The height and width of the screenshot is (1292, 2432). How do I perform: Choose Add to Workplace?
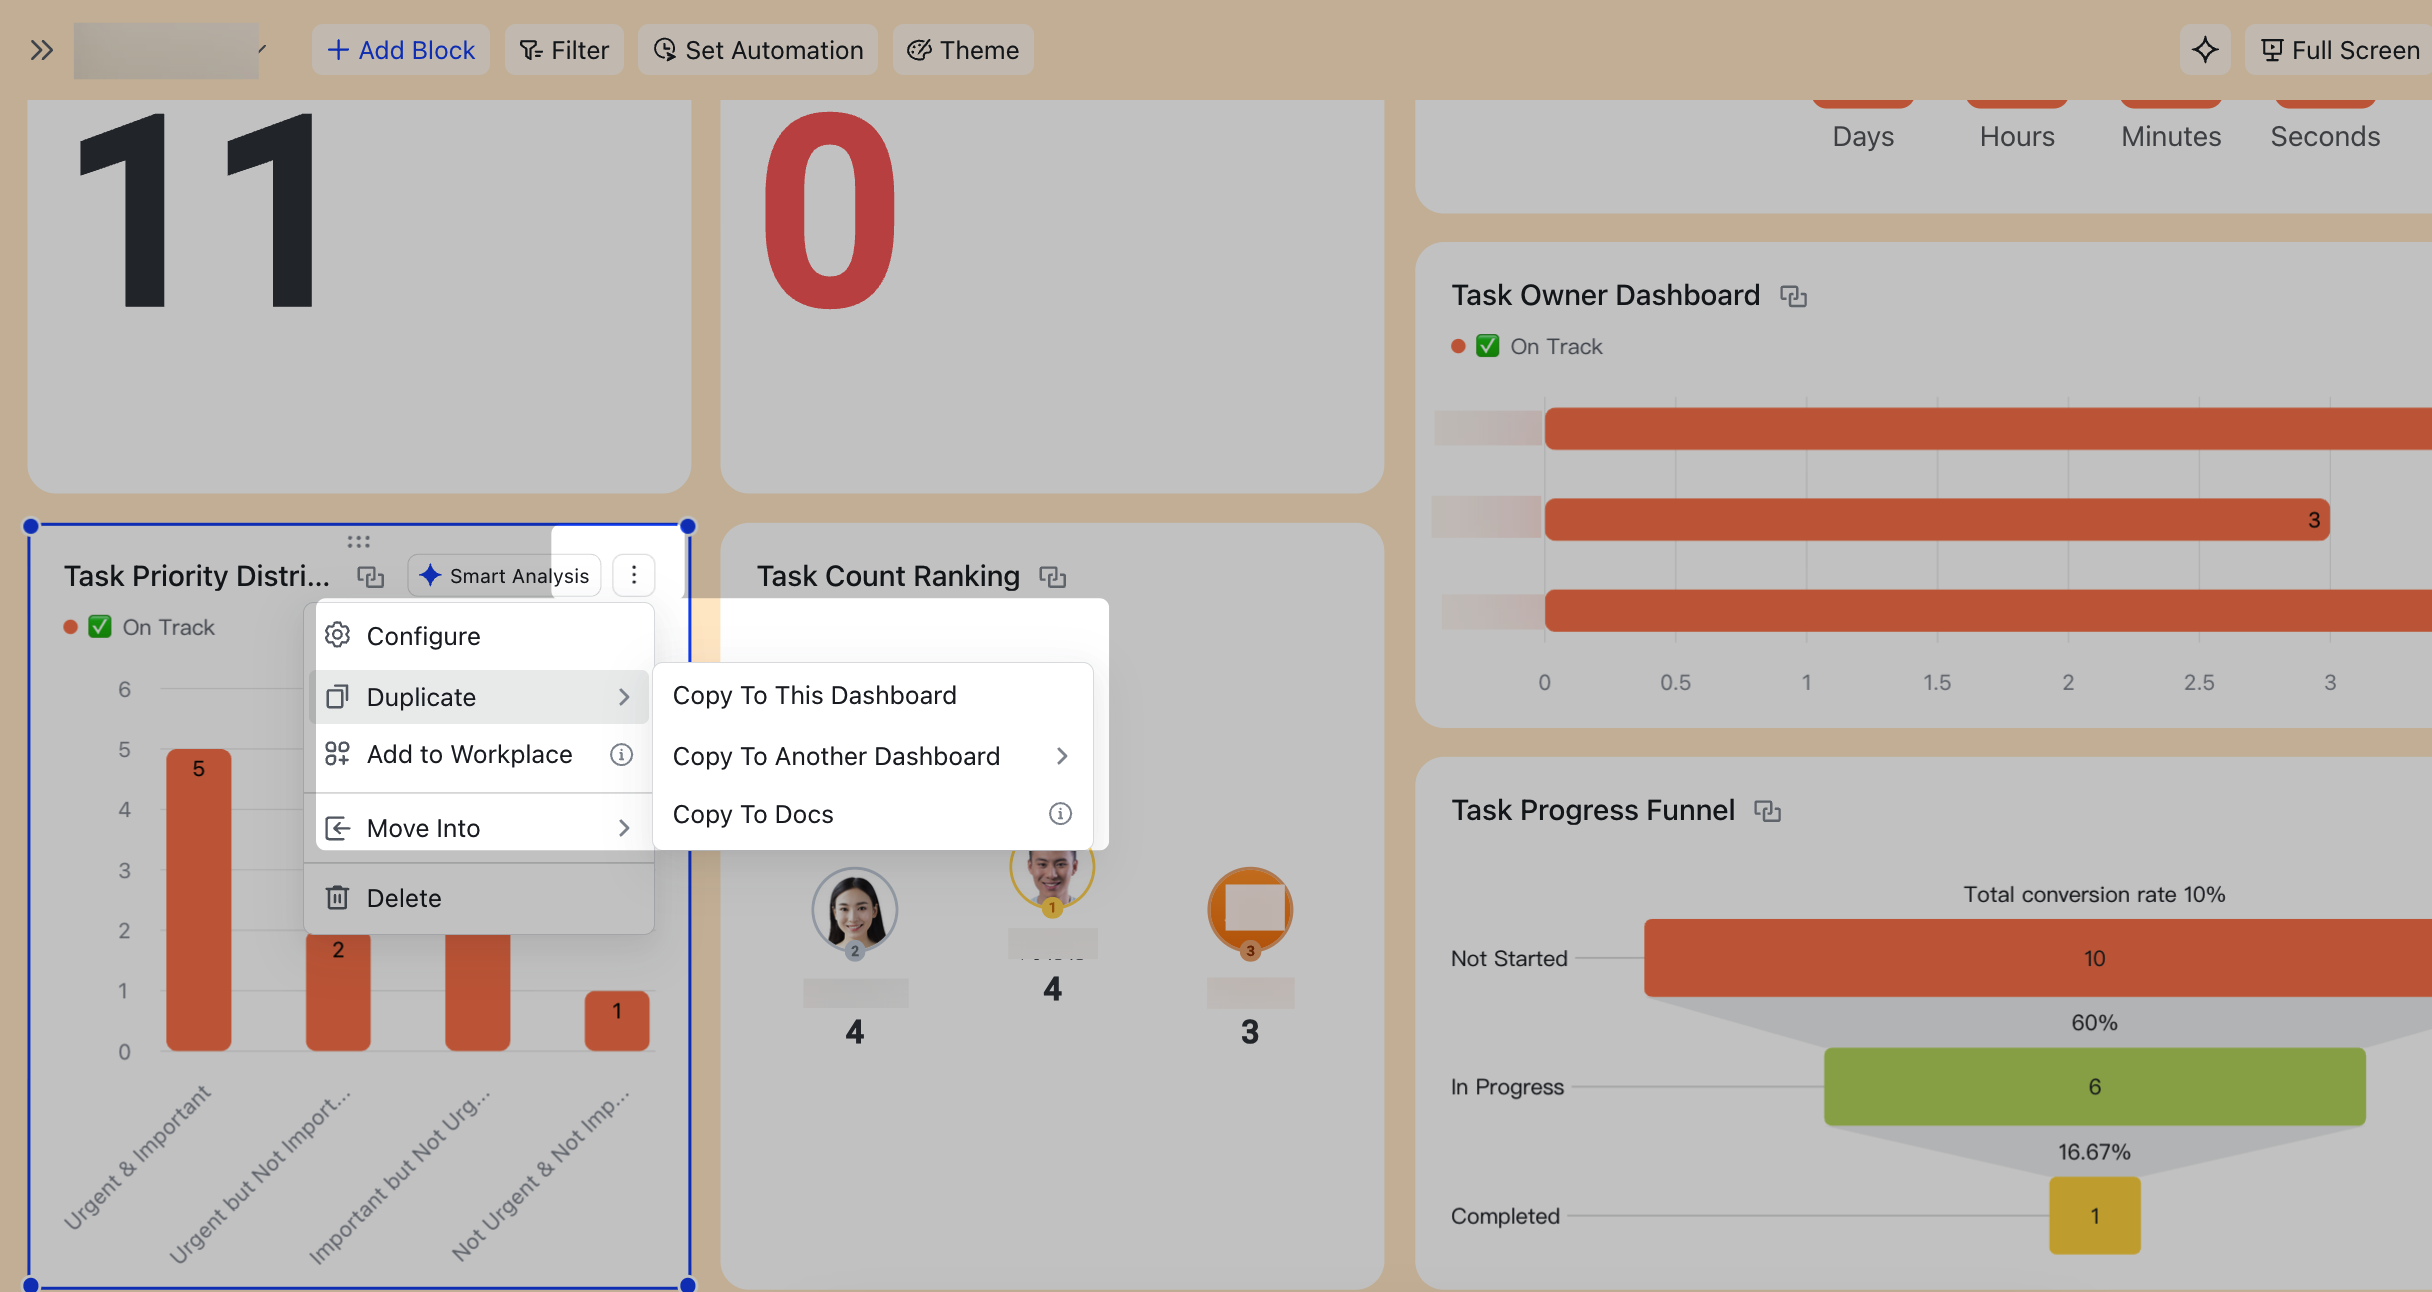pyautogui.click(x=481, y=754)
